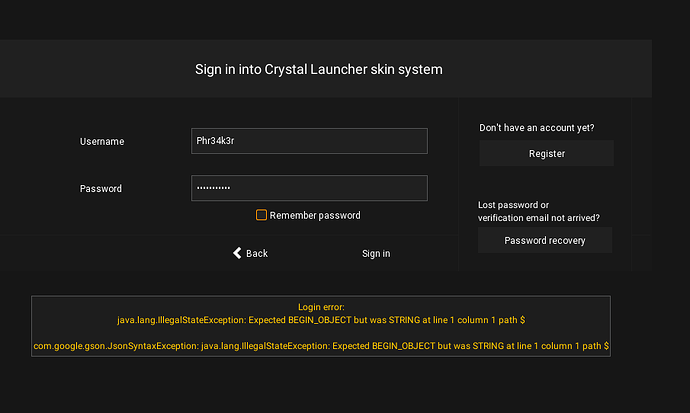Toggle the Remember password checkbox
Image resolution: width=690 pixels, height=413 pixels.
[262, 215]
